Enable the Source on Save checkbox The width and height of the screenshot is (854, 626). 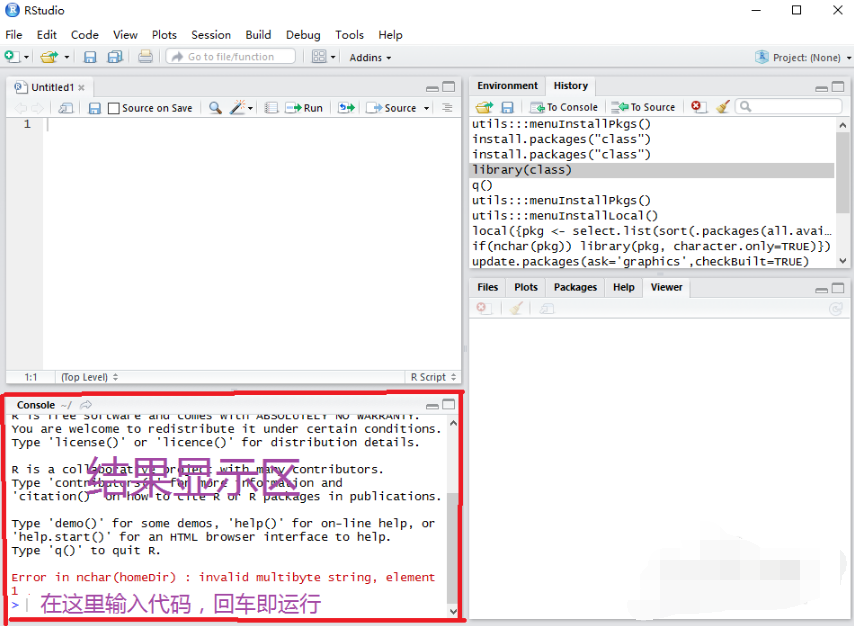[113, 108]
